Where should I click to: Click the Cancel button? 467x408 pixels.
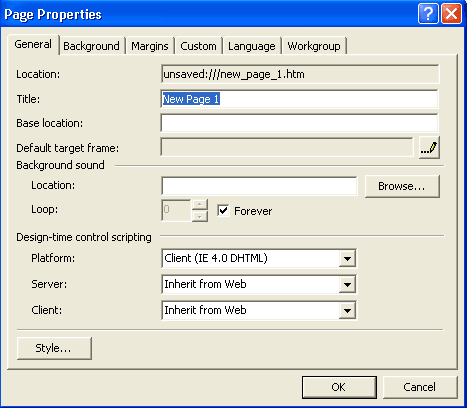tap(420, 387)
